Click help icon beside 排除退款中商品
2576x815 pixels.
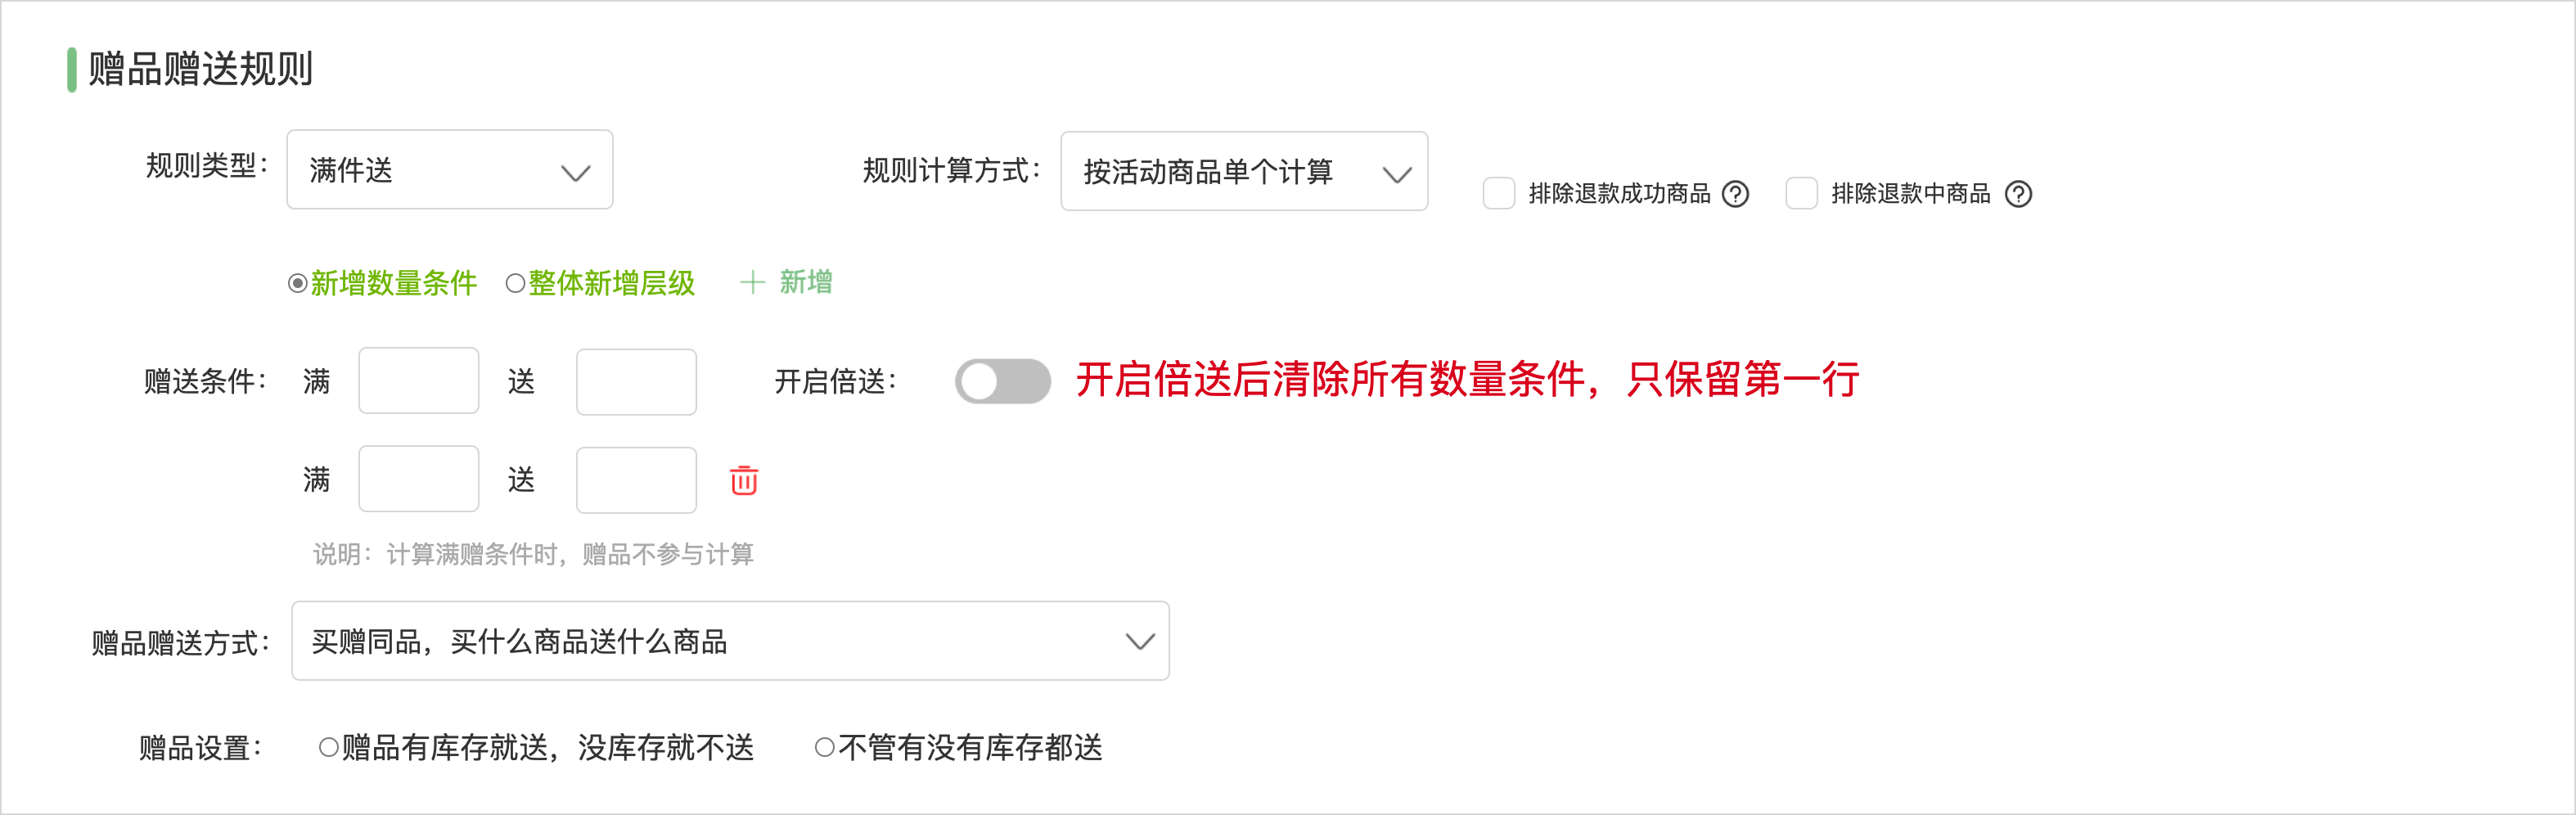tap(2019, 194)
